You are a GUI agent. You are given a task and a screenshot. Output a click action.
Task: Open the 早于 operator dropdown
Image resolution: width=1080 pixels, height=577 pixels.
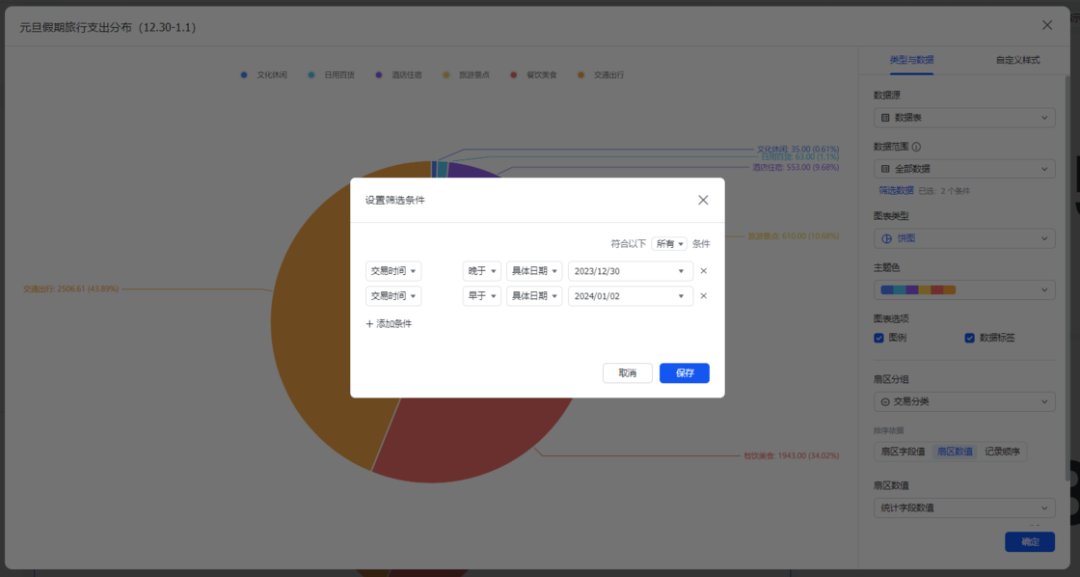coord(481,296)
